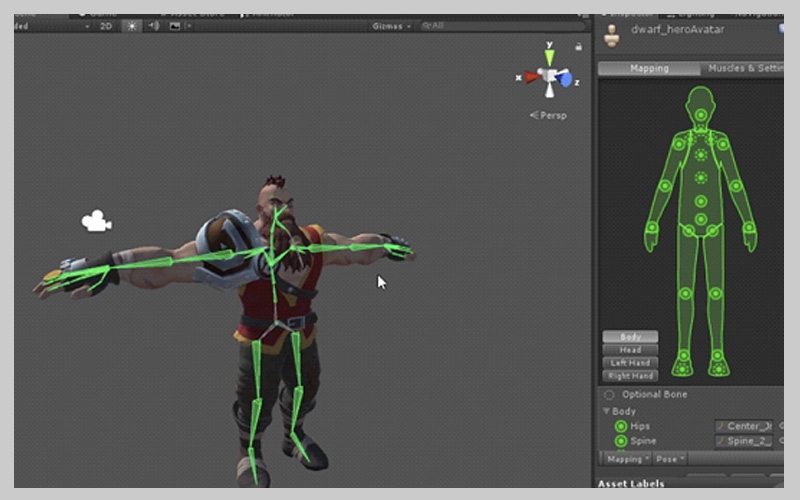This screenshot has width=800, height=500.
Task: Click the blue Z axis gizmo cone
Action: click(x=566, y=80)
